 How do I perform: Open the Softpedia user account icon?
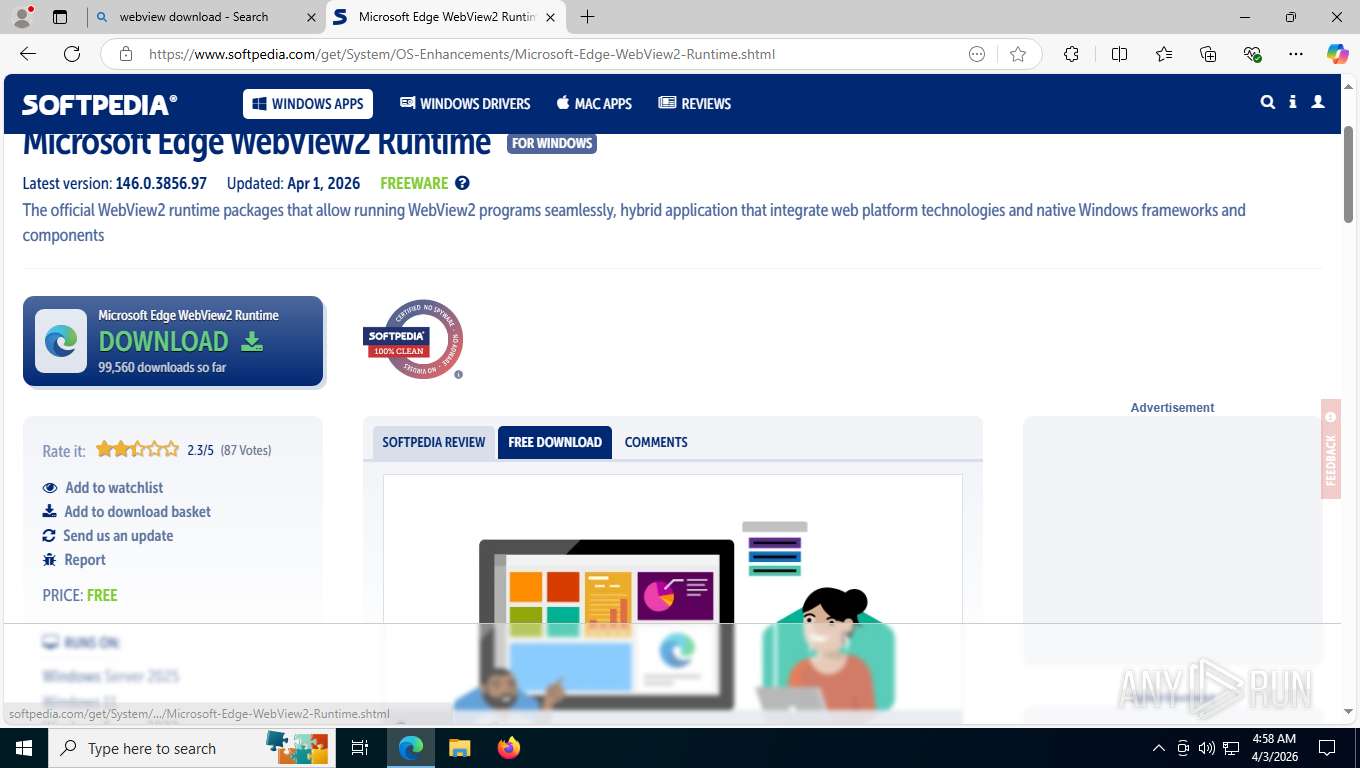(x=1318, y=102)
